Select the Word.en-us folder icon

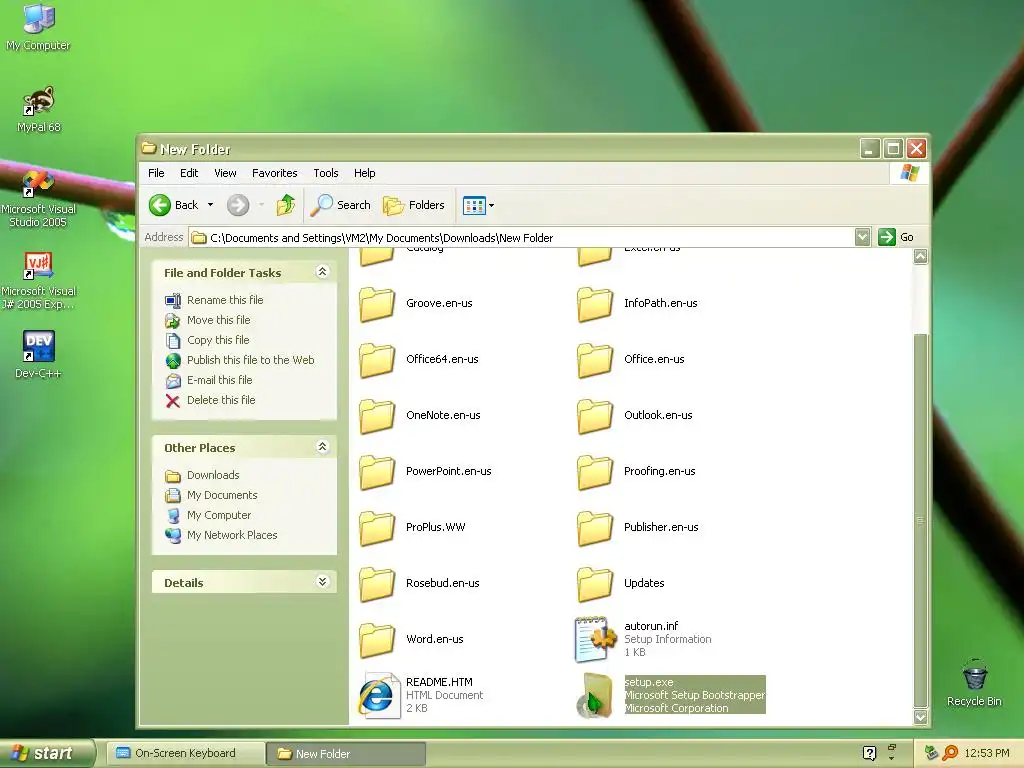coord(377,640)
